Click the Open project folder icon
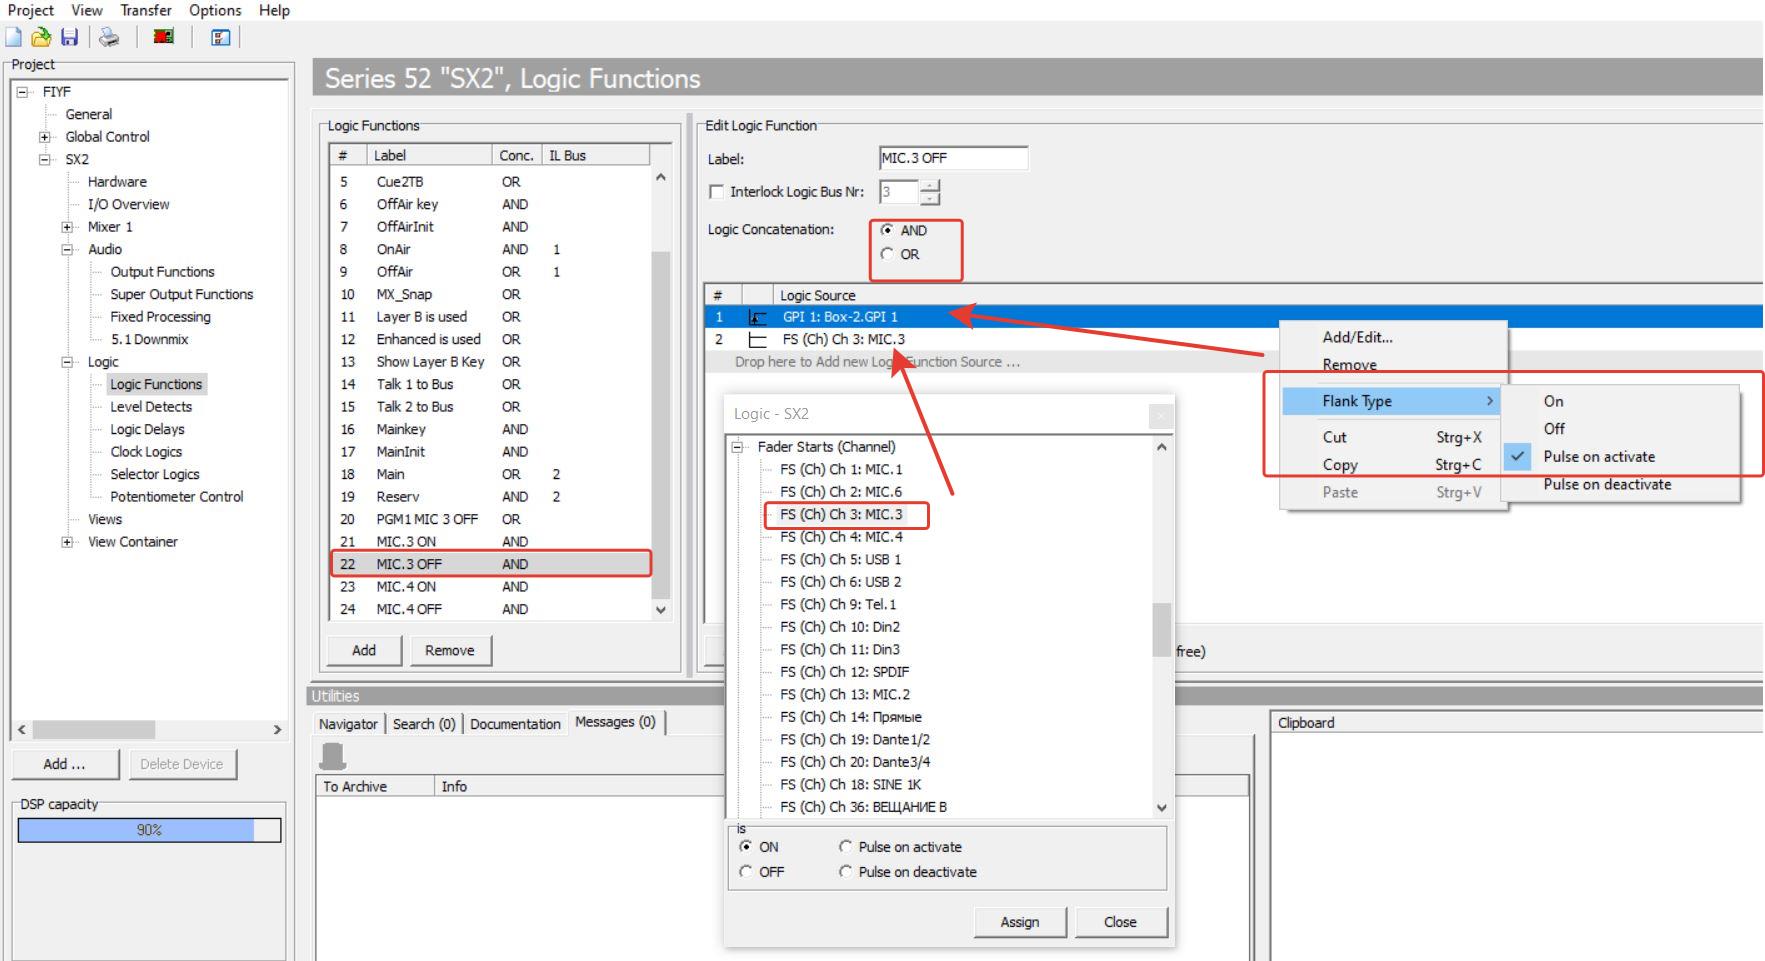1765x961 pixels. pyautogui.click(x=41, y=37)
